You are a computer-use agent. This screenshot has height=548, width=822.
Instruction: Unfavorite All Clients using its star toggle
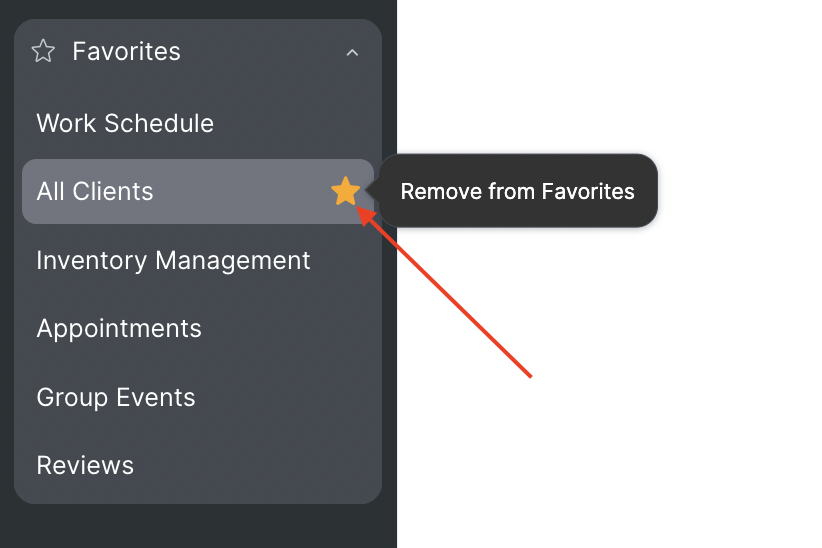[x=345, y=191]
